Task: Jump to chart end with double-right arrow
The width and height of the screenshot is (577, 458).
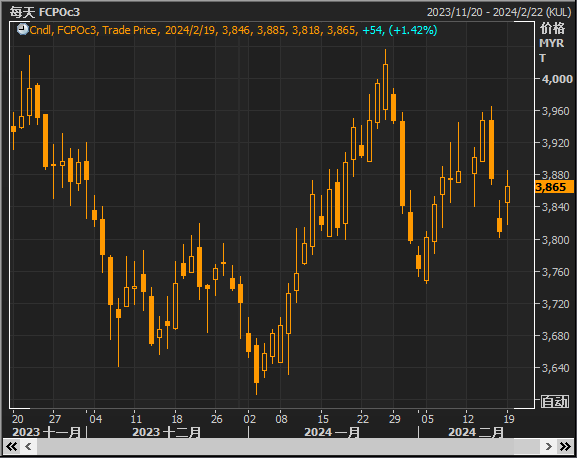Action: (565, 447)
